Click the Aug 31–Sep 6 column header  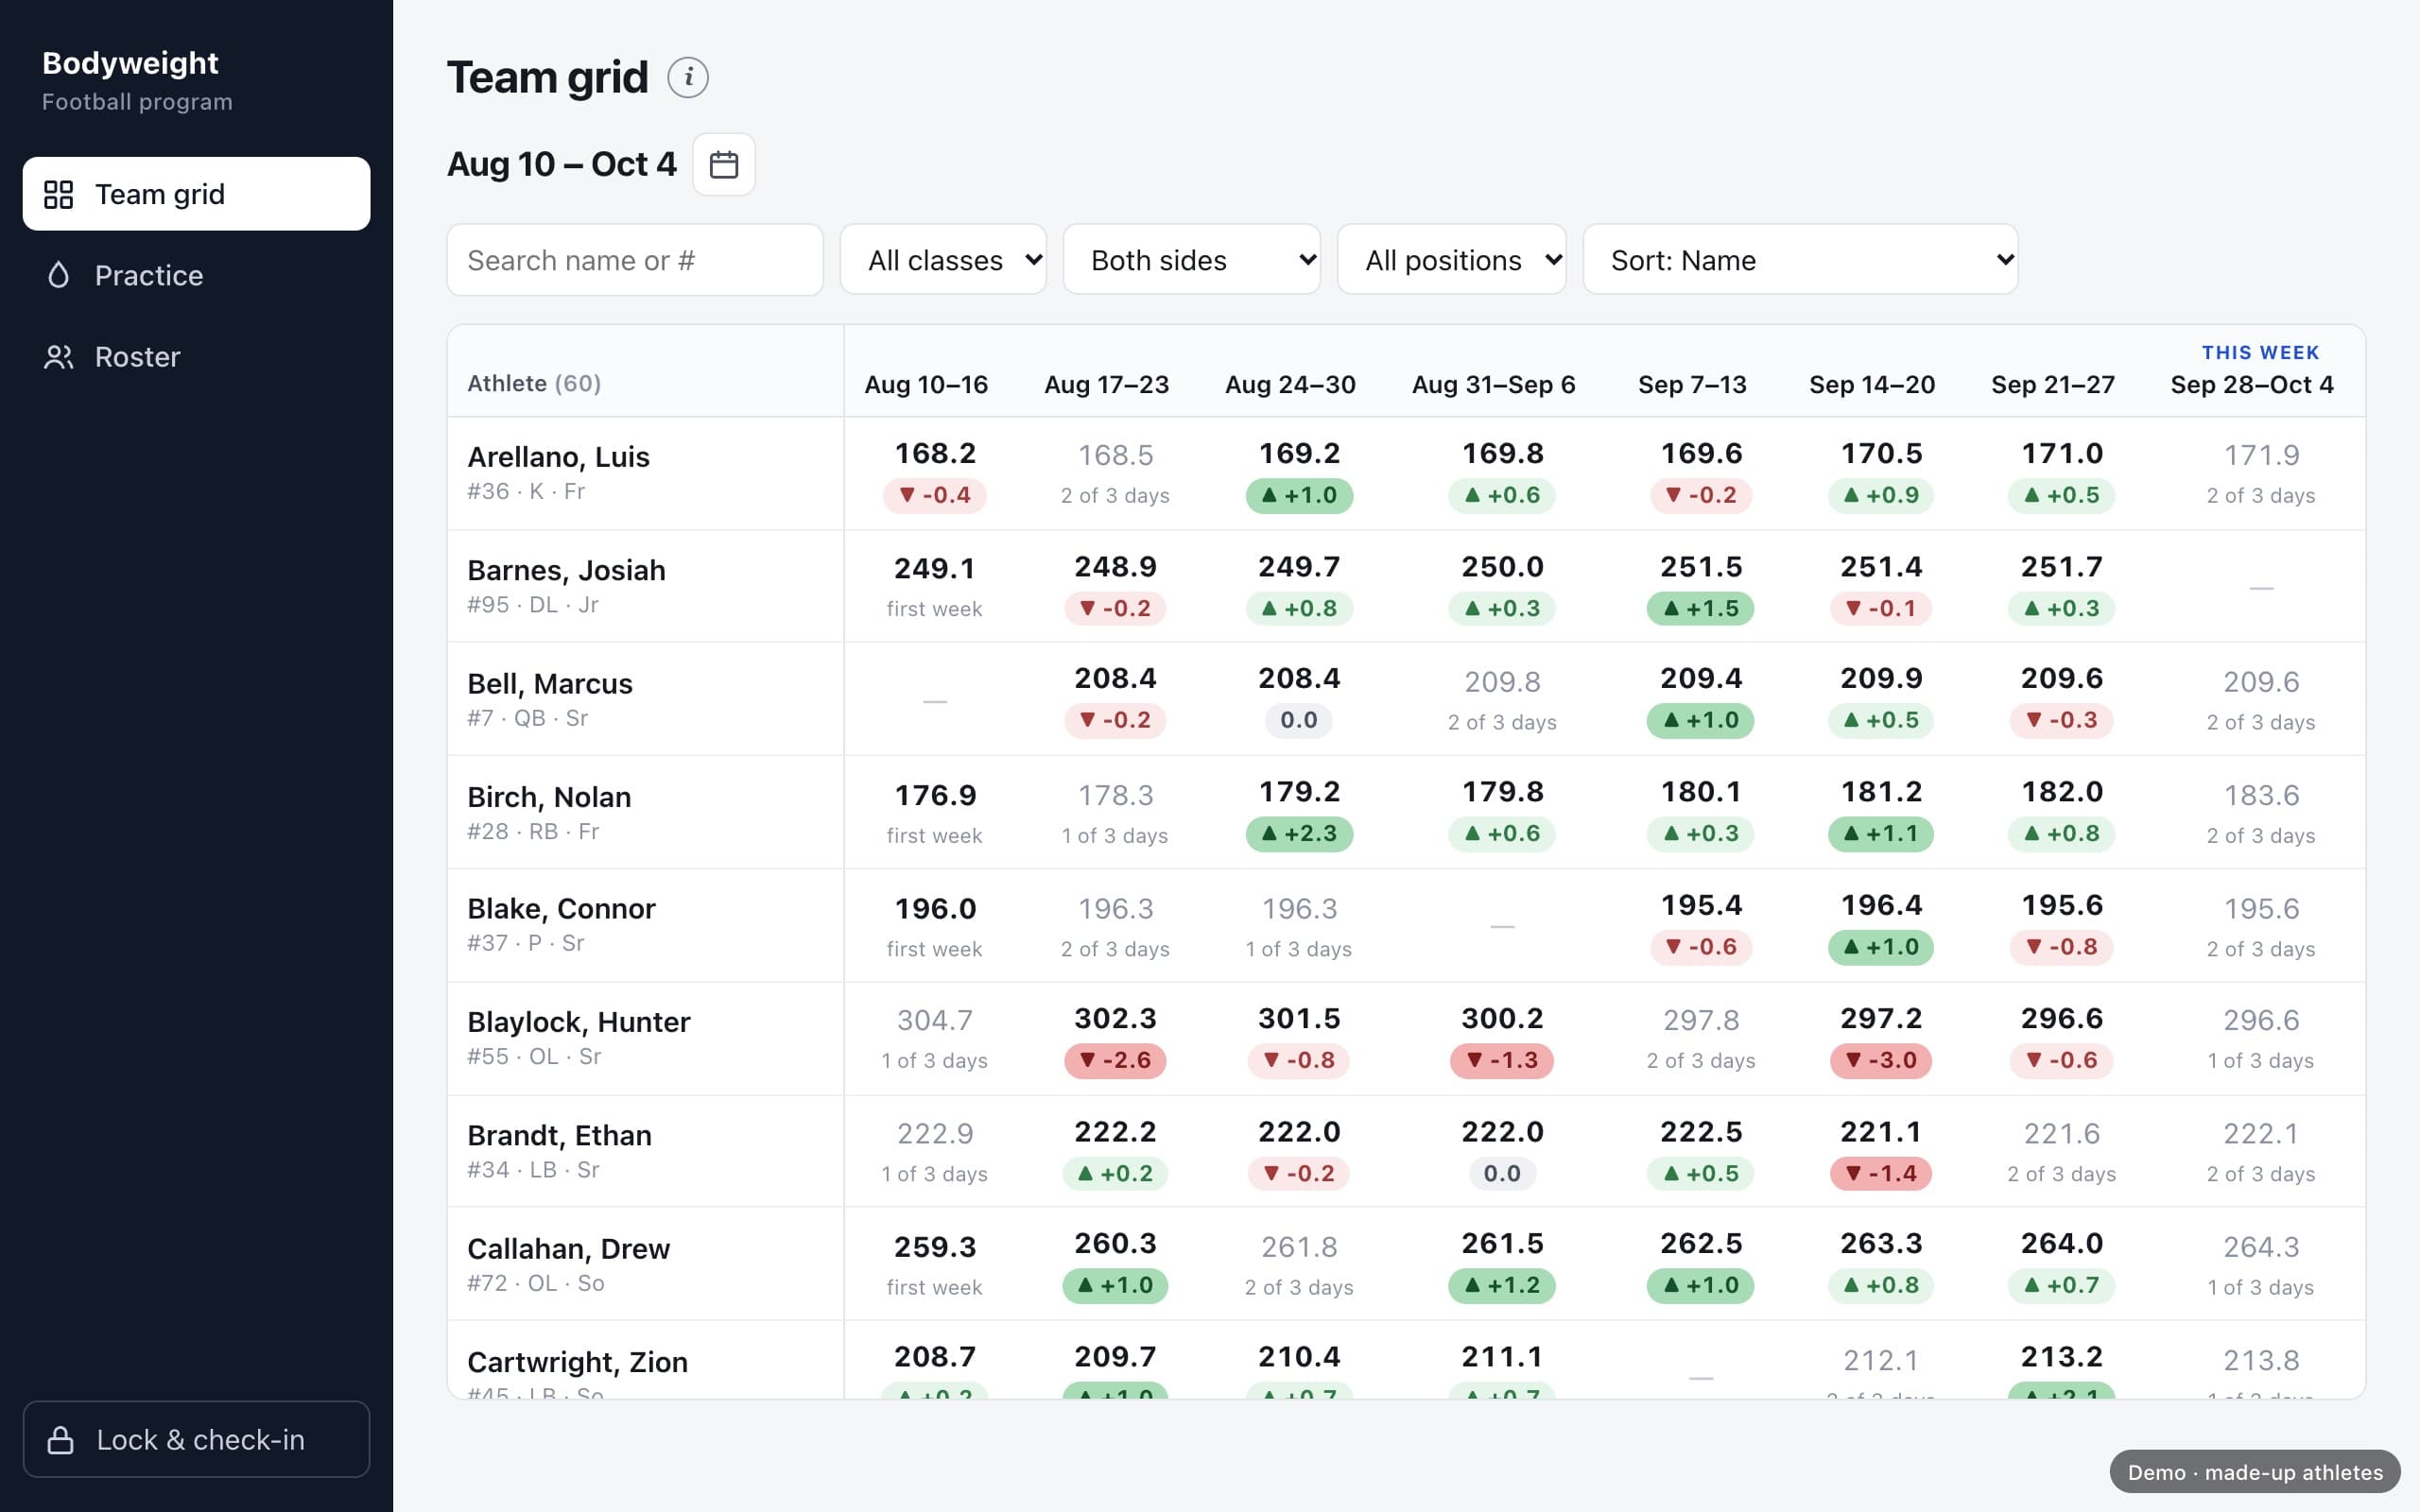[x=1493, y=385]
